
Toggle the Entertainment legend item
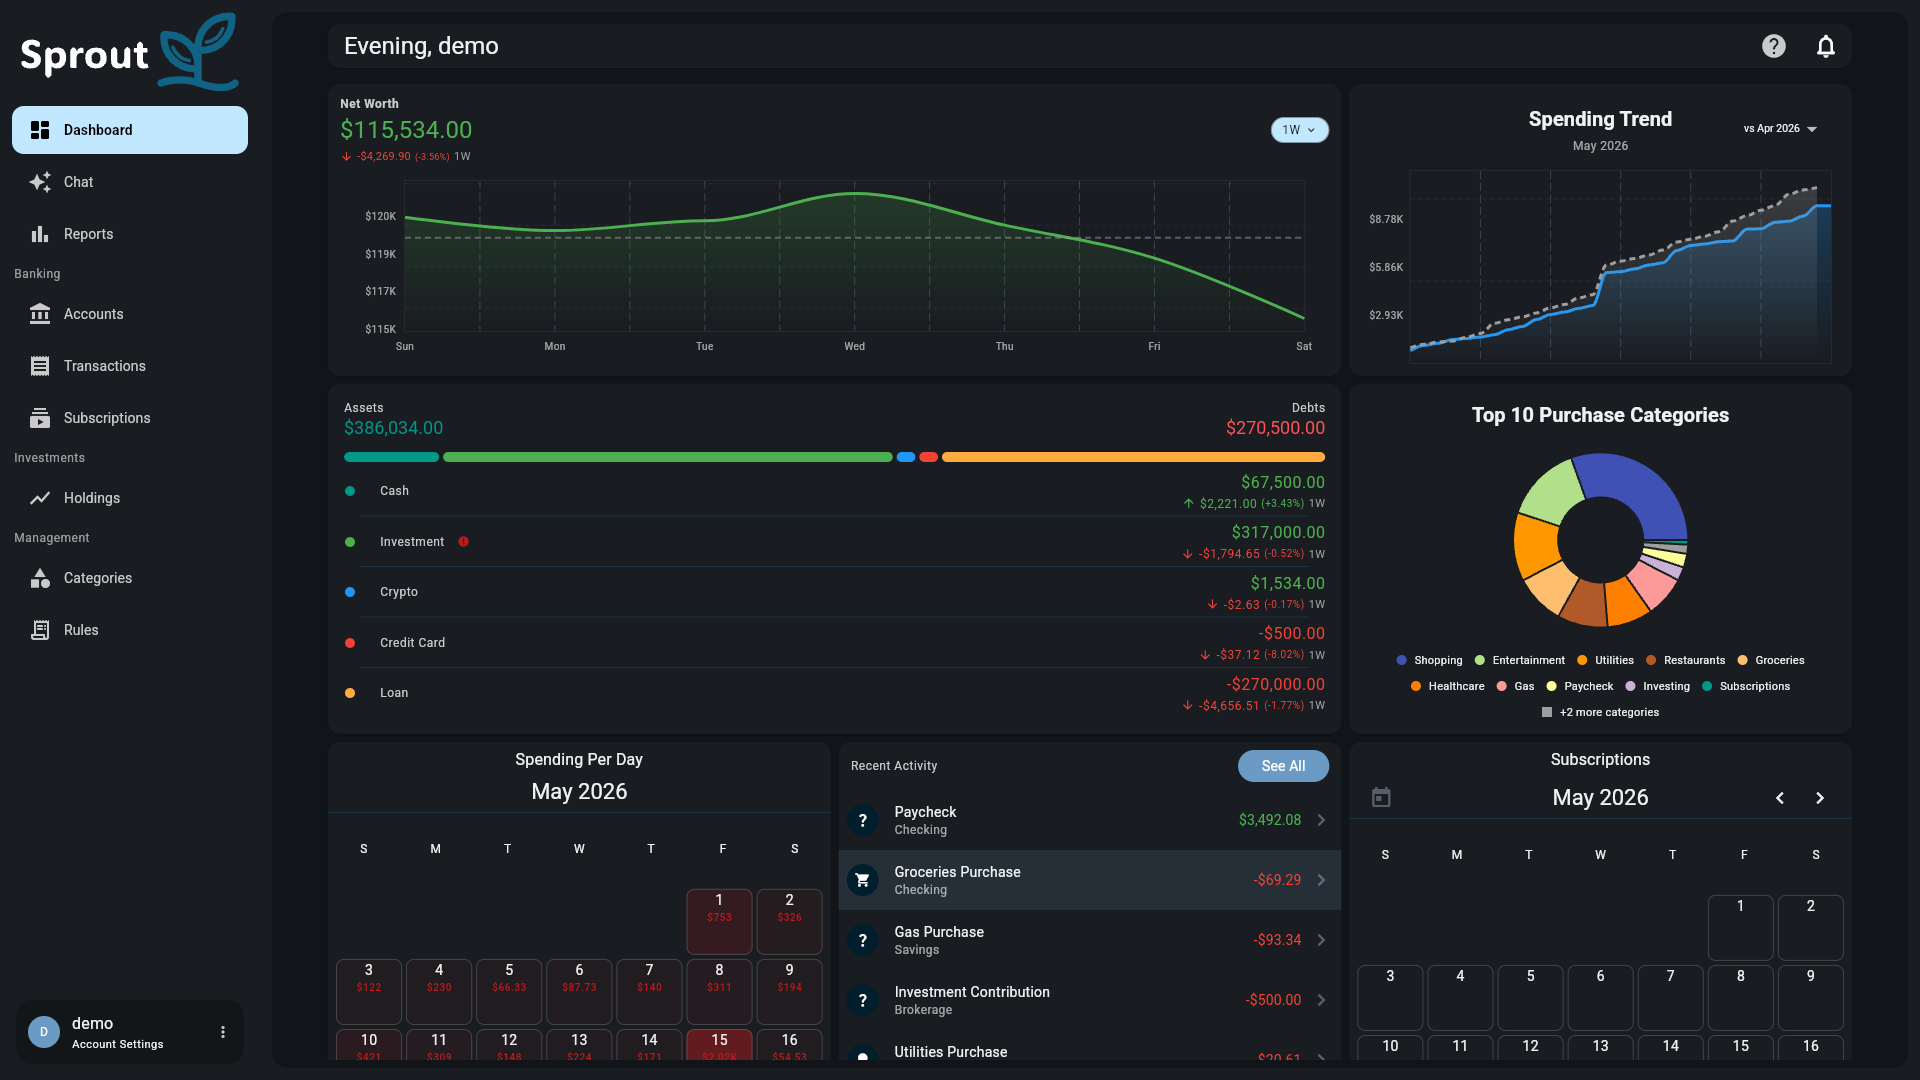pyautogui.click(x=1519, y=660)
